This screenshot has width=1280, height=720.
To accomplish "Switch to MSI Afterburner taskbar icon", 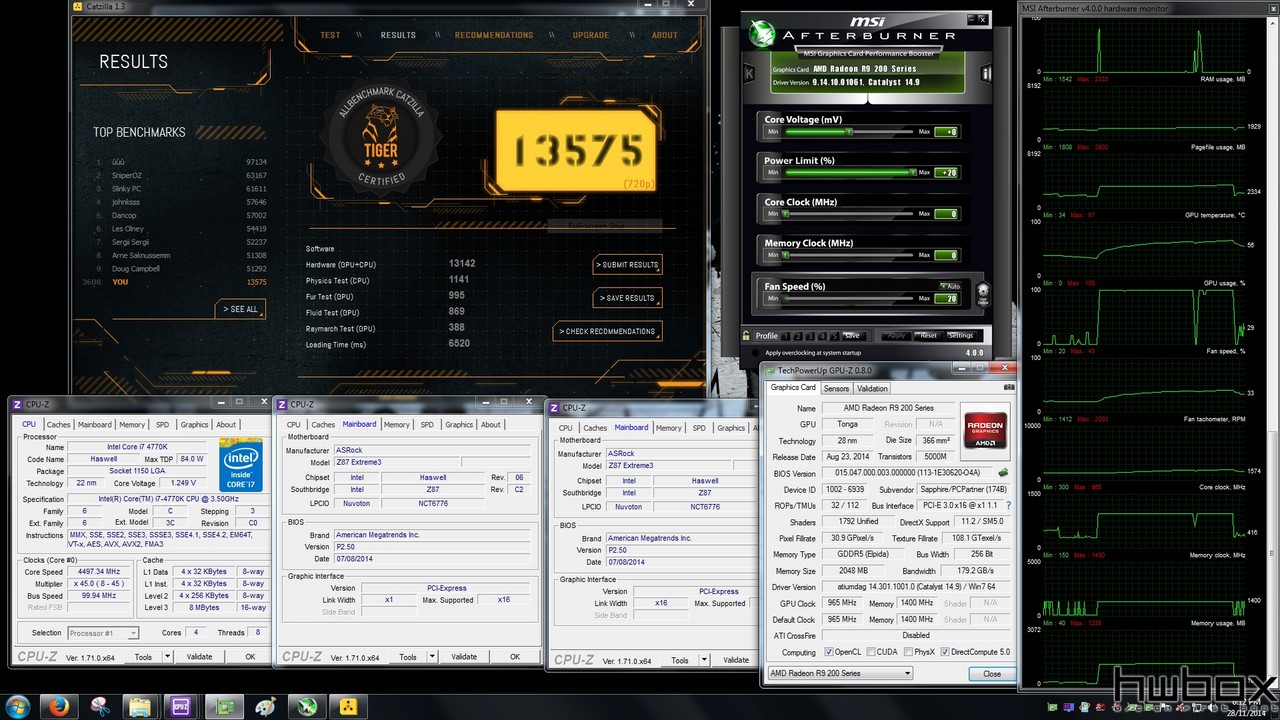I will pos(305,706).
